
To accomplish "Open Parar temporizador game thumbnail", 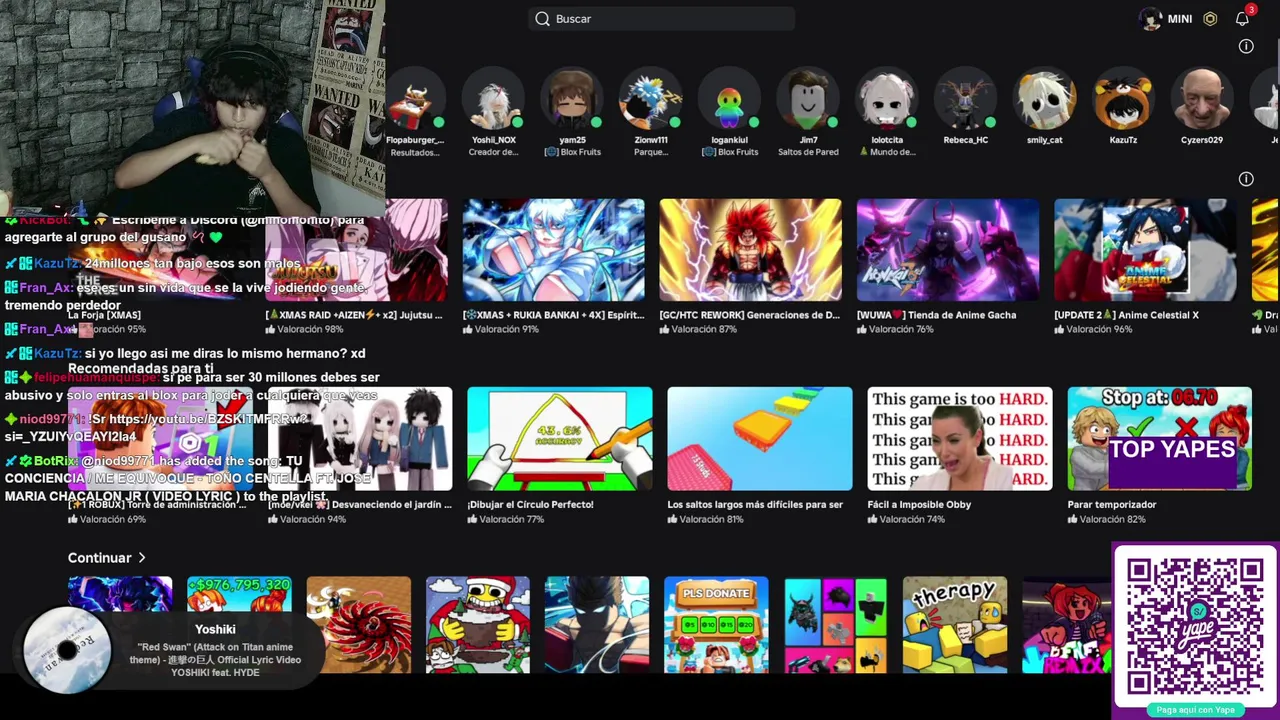I will coord(1160,439).
